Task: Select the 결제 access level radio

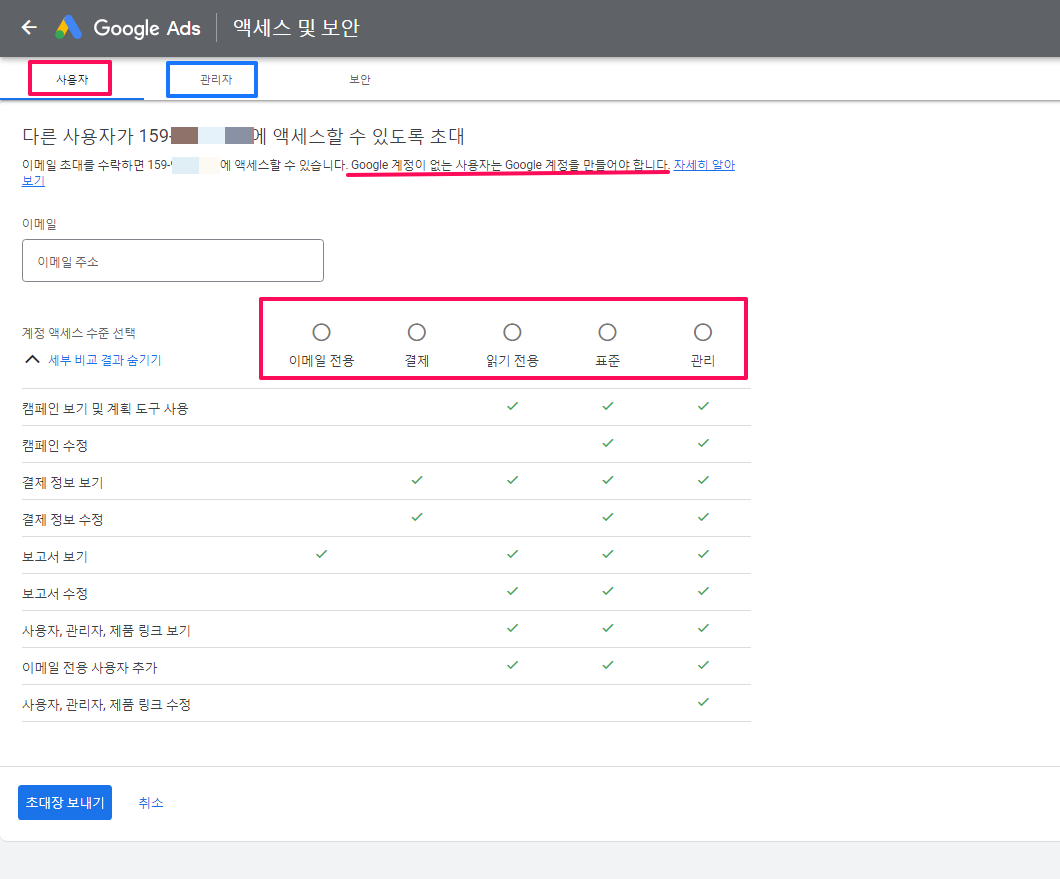Action: (x=417, y=331)
